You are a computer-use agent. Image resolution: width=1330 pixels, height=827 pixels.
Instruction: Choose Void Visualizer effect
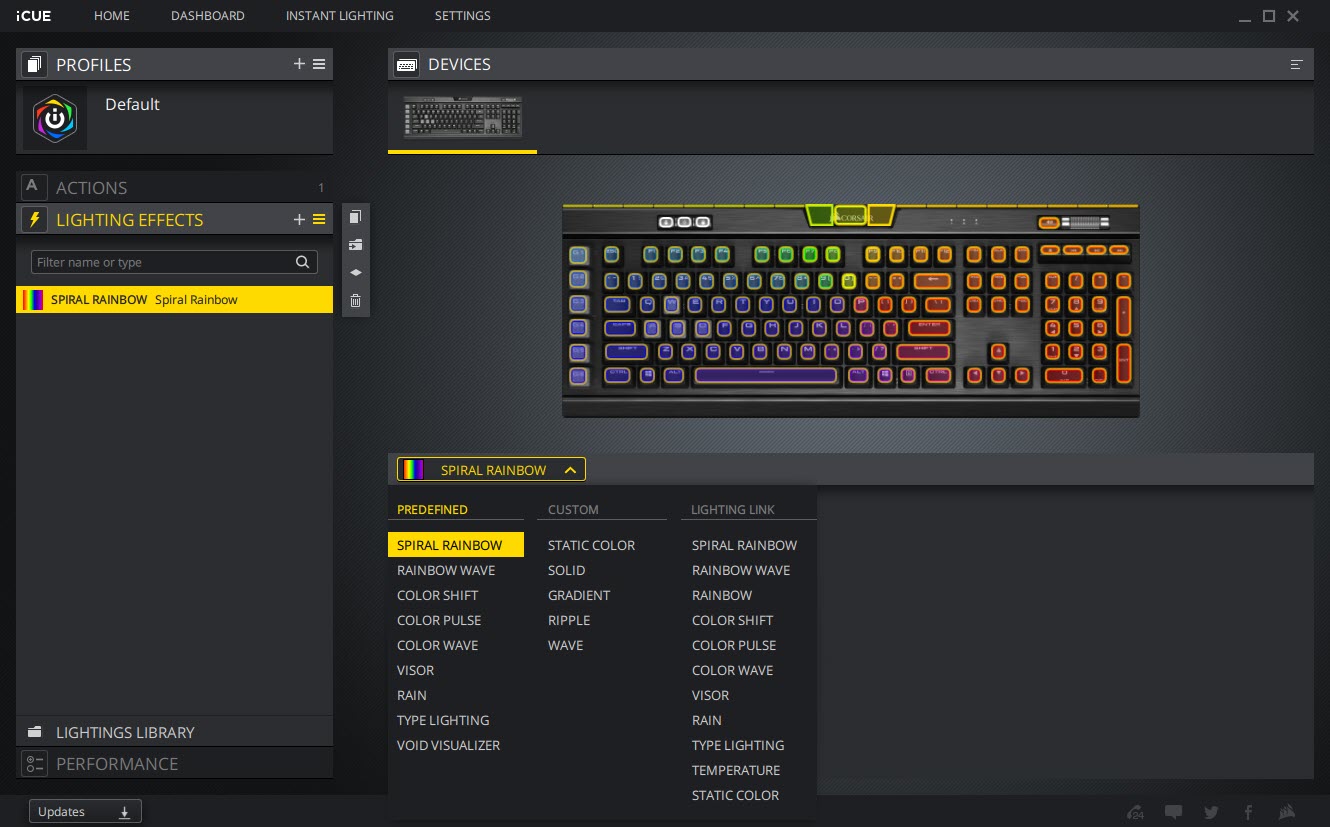click(x=448, y=745)
